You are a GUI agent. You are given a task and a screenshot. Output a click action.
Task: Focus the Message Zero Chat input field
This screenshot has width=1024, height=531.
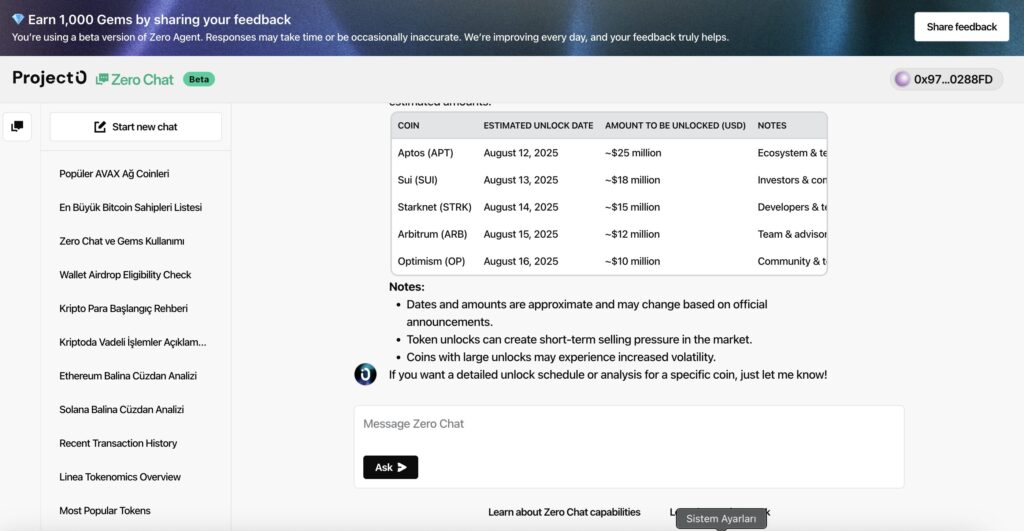[x=629, y=424]
